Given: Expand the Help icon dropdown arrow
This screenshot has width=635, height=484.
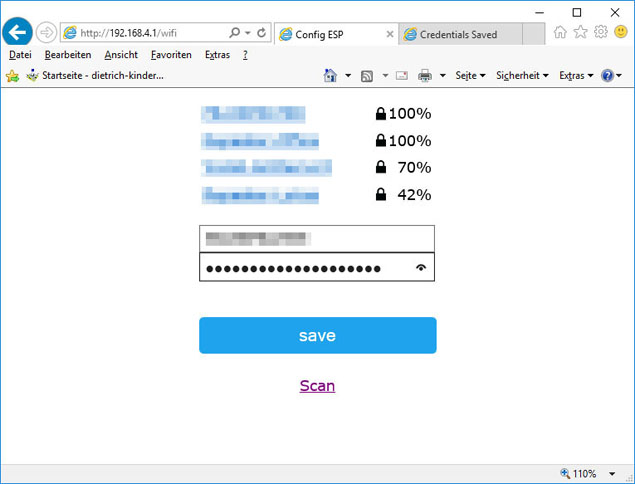Looking at the screenshot, I should click(x=619, y=76).
